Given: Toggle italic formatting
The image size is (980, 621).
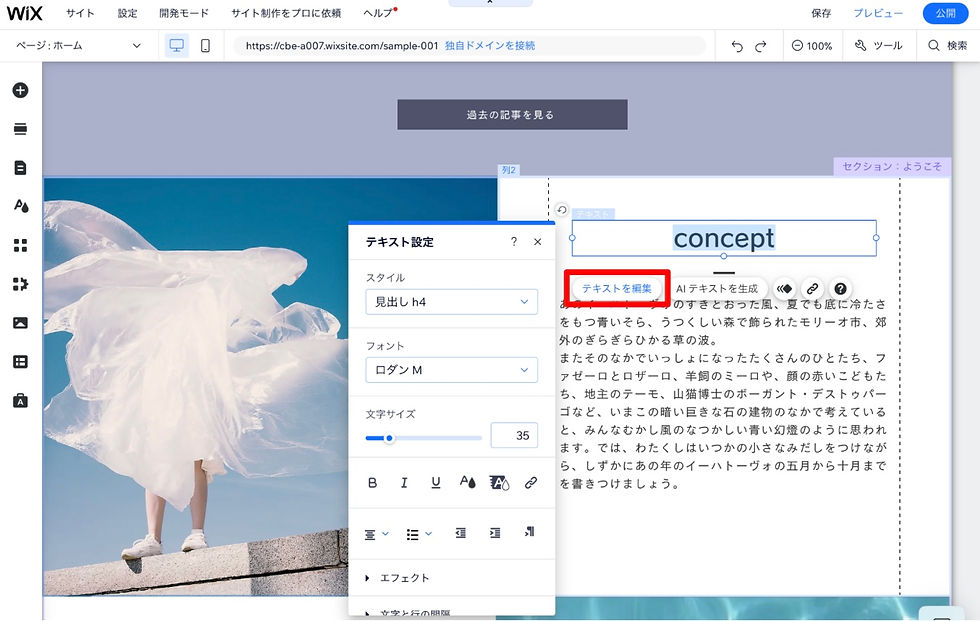Looking at the screenshot, I should click(x=404, y=483).
